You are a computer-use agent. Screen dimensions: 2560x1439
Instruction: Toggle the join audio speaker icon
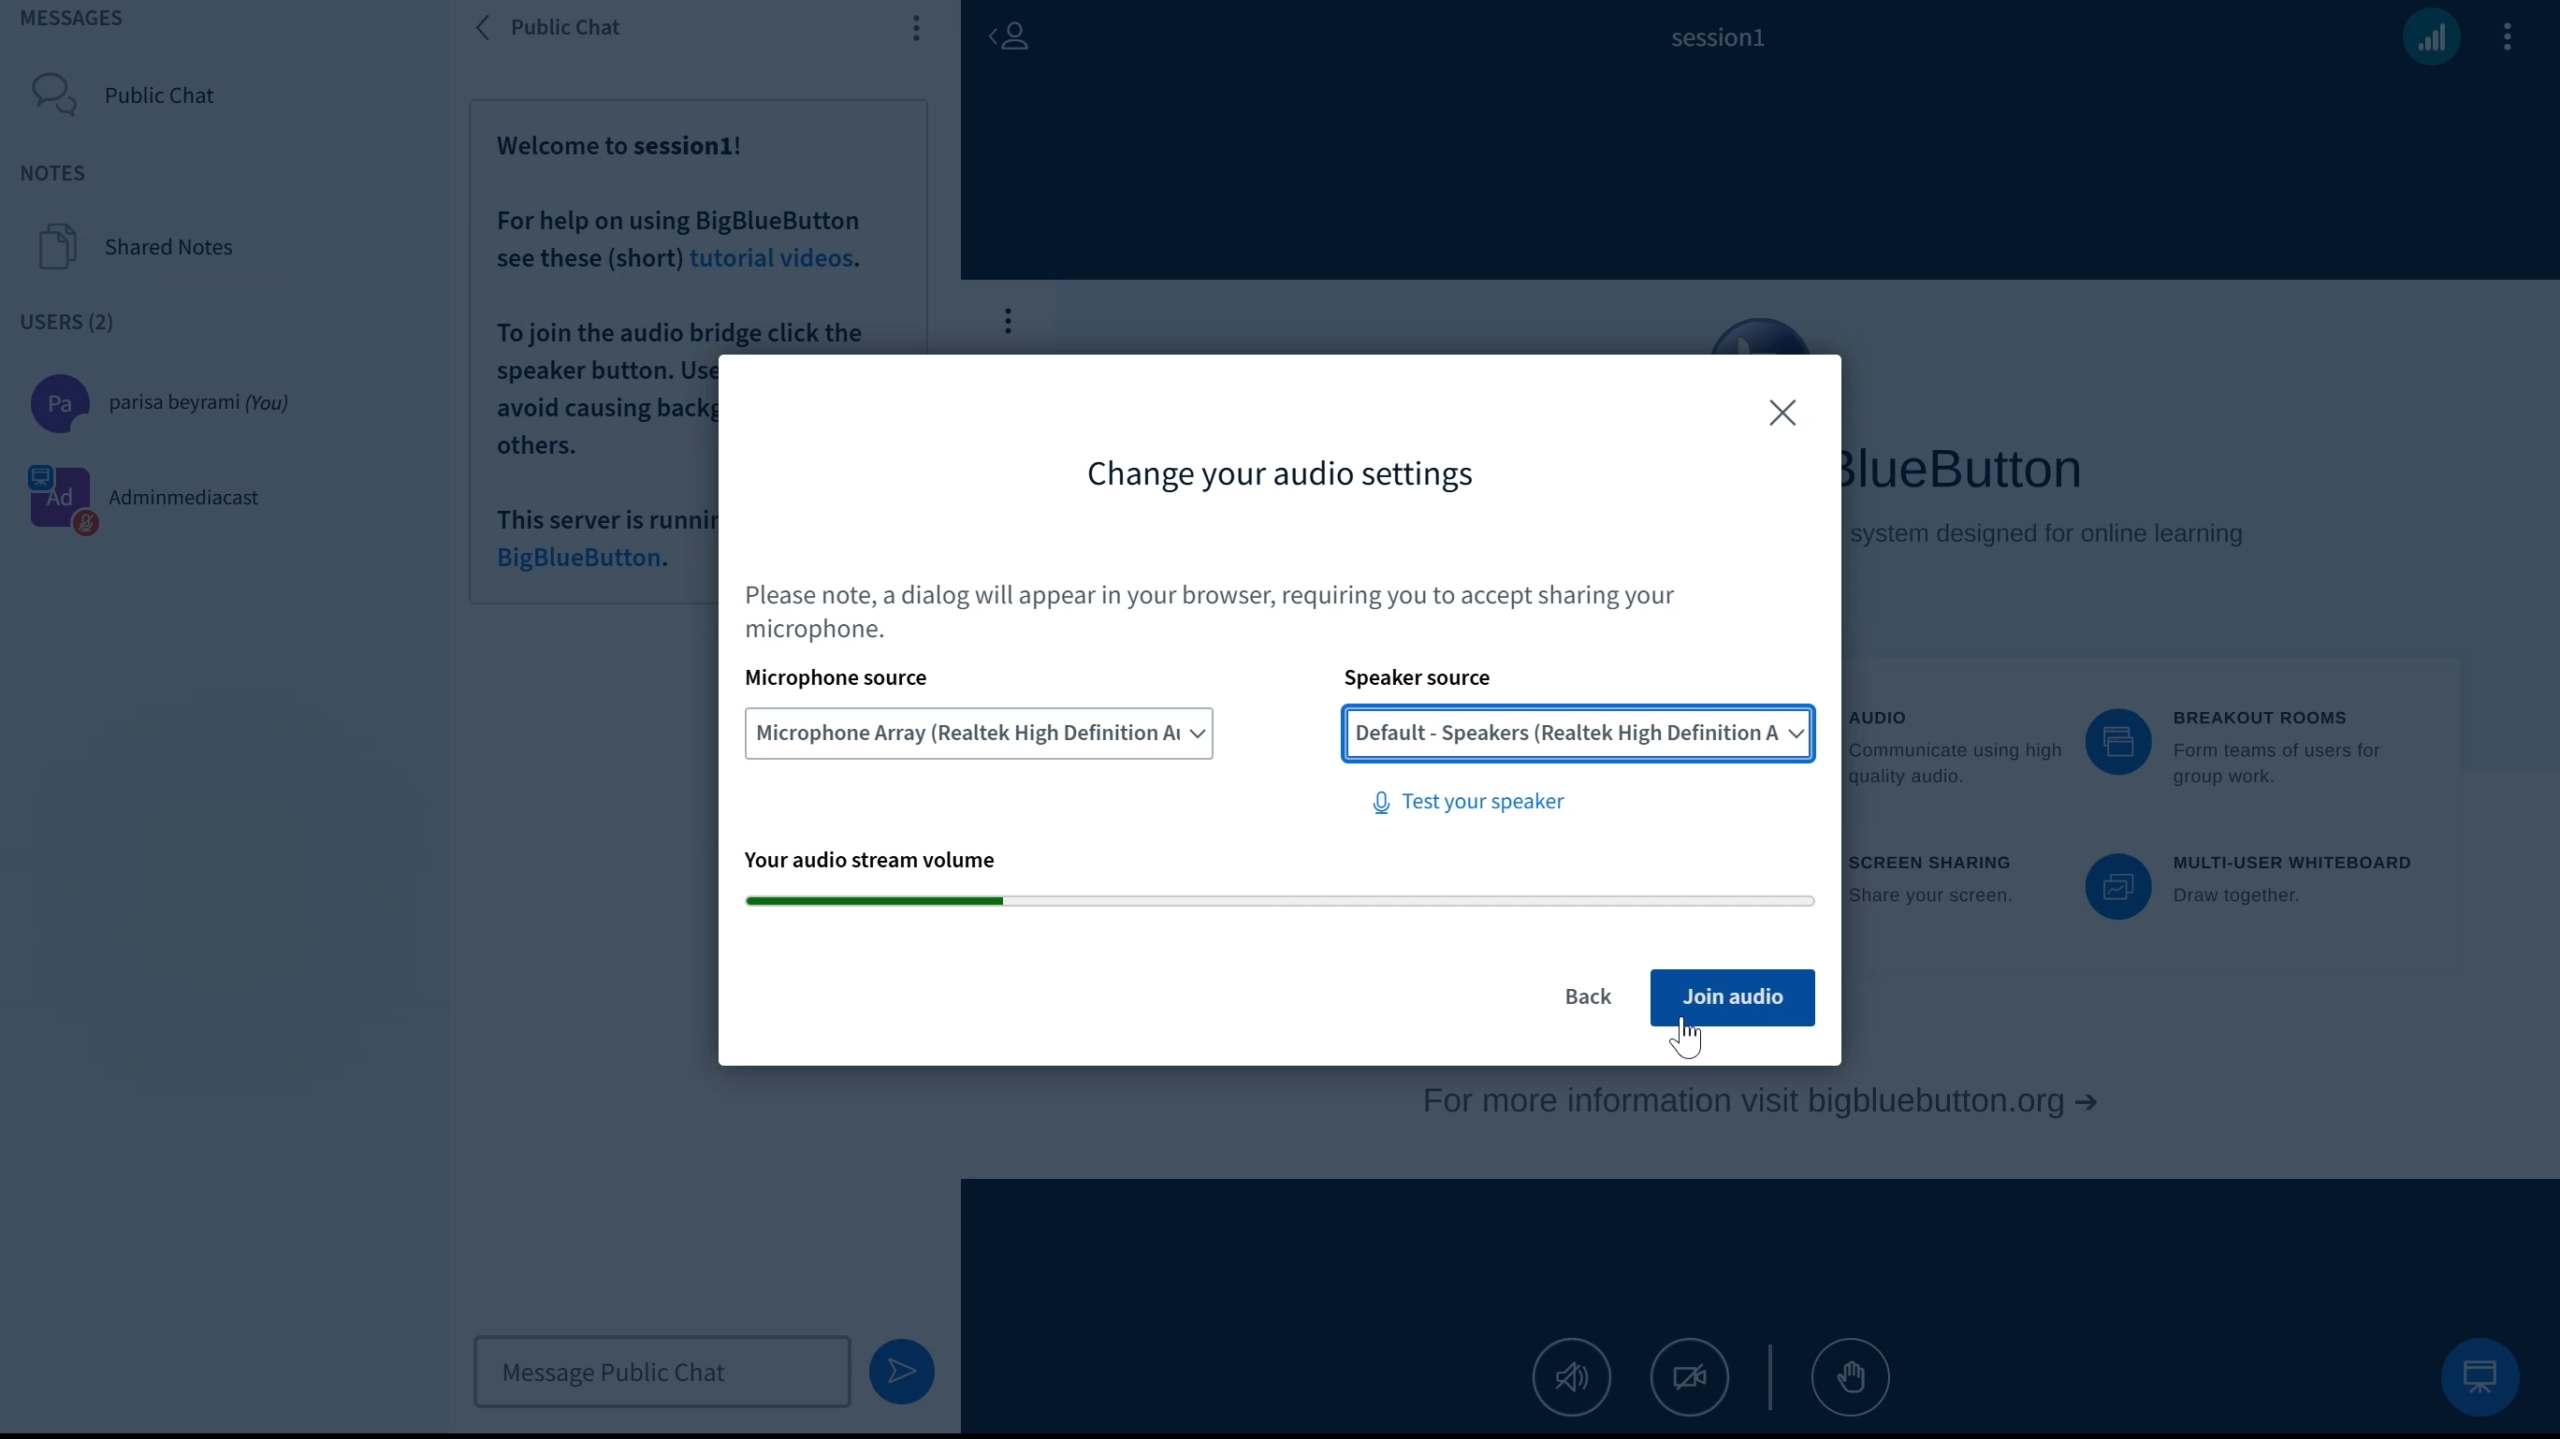point(1571,1377)
